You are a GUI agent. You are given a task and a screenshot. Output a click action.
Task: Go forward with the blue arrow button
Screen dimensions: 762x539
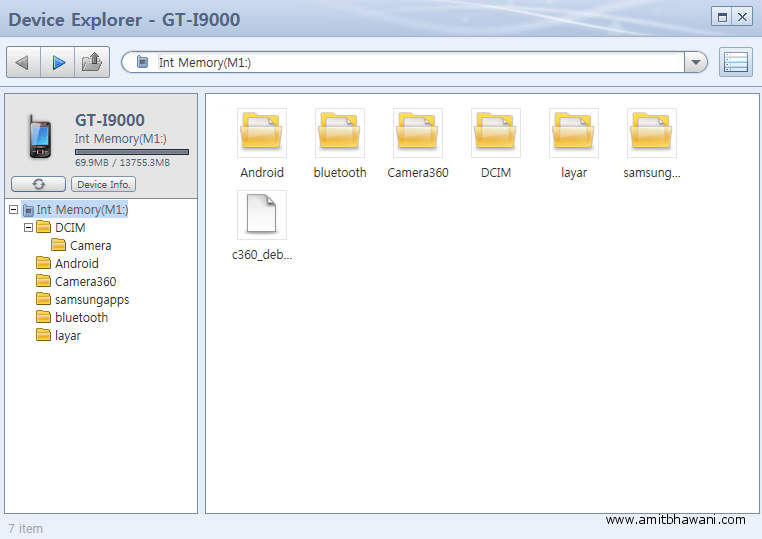pos(58,62)
